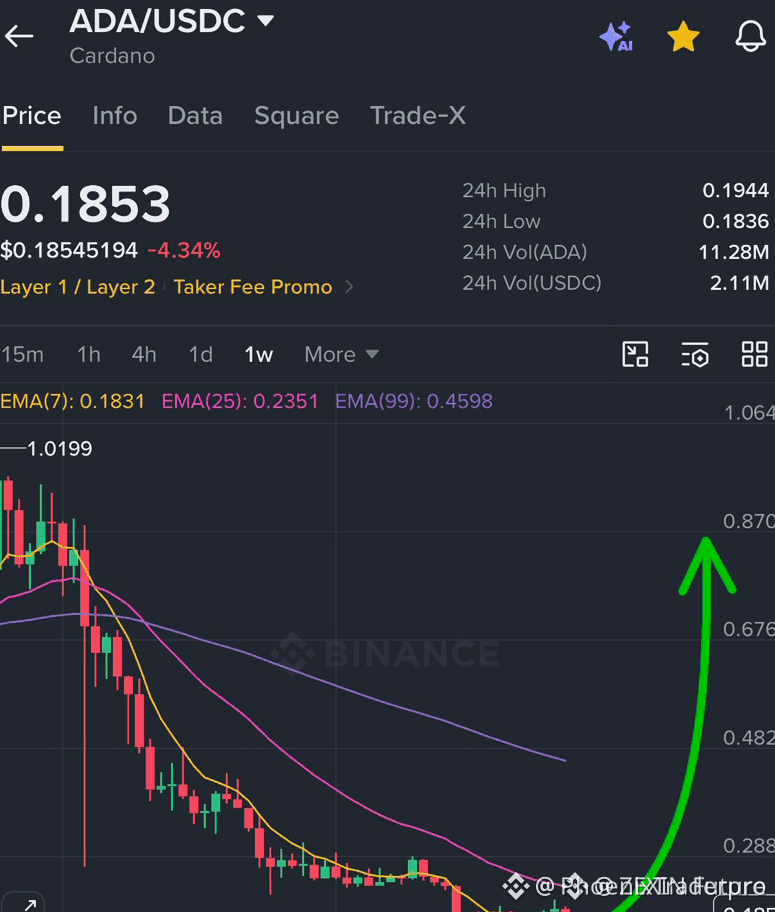Switch to the Info tab
Image resolution: width=775 pixels, height=912 pixels.
[115, 116]
